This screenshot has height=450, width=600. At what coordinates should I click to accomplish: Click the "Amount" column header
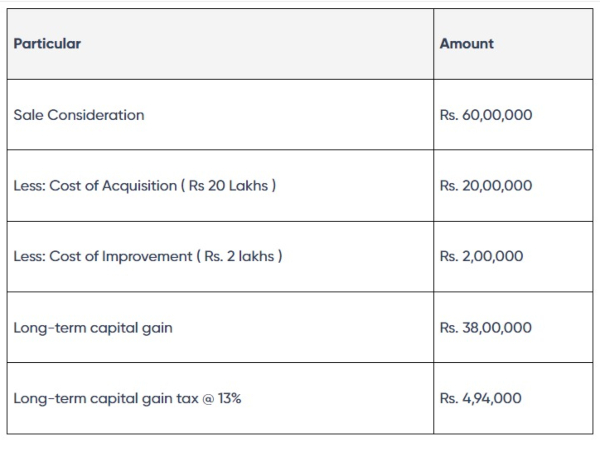pyautogui.click(x=466, y=44)
